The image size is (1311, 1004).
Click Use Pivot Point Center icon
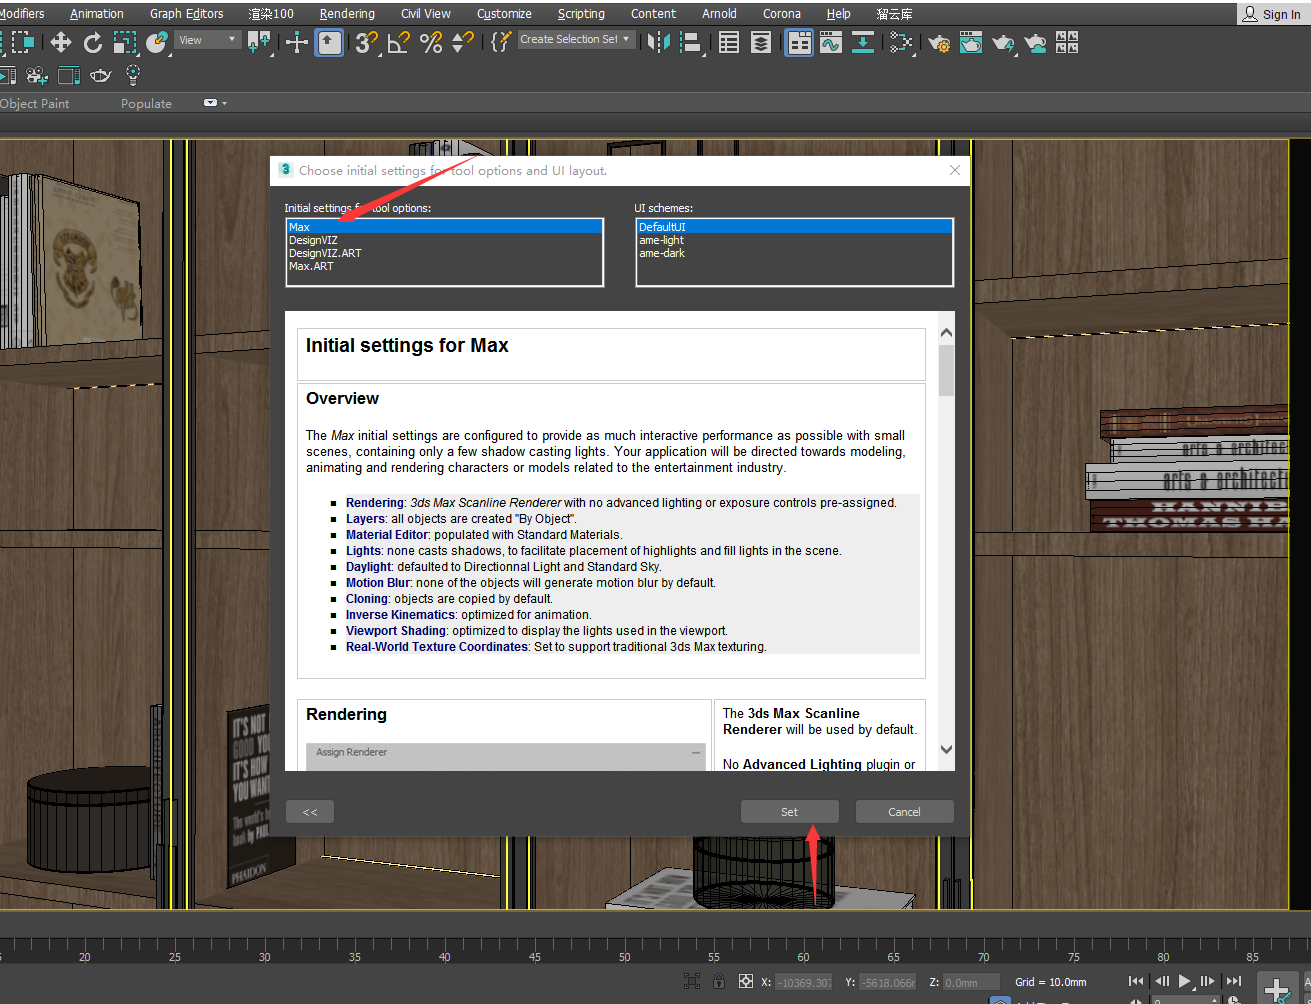pyautogui.click(x=260, y=42)
